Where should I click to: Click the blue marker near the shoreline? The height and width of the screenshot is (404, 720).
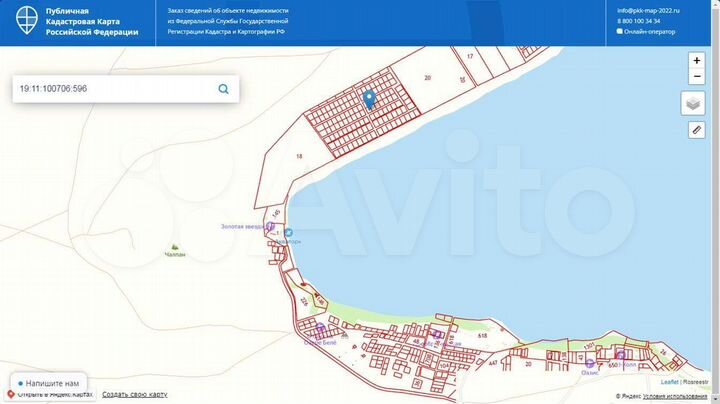(x=288, y=233)
